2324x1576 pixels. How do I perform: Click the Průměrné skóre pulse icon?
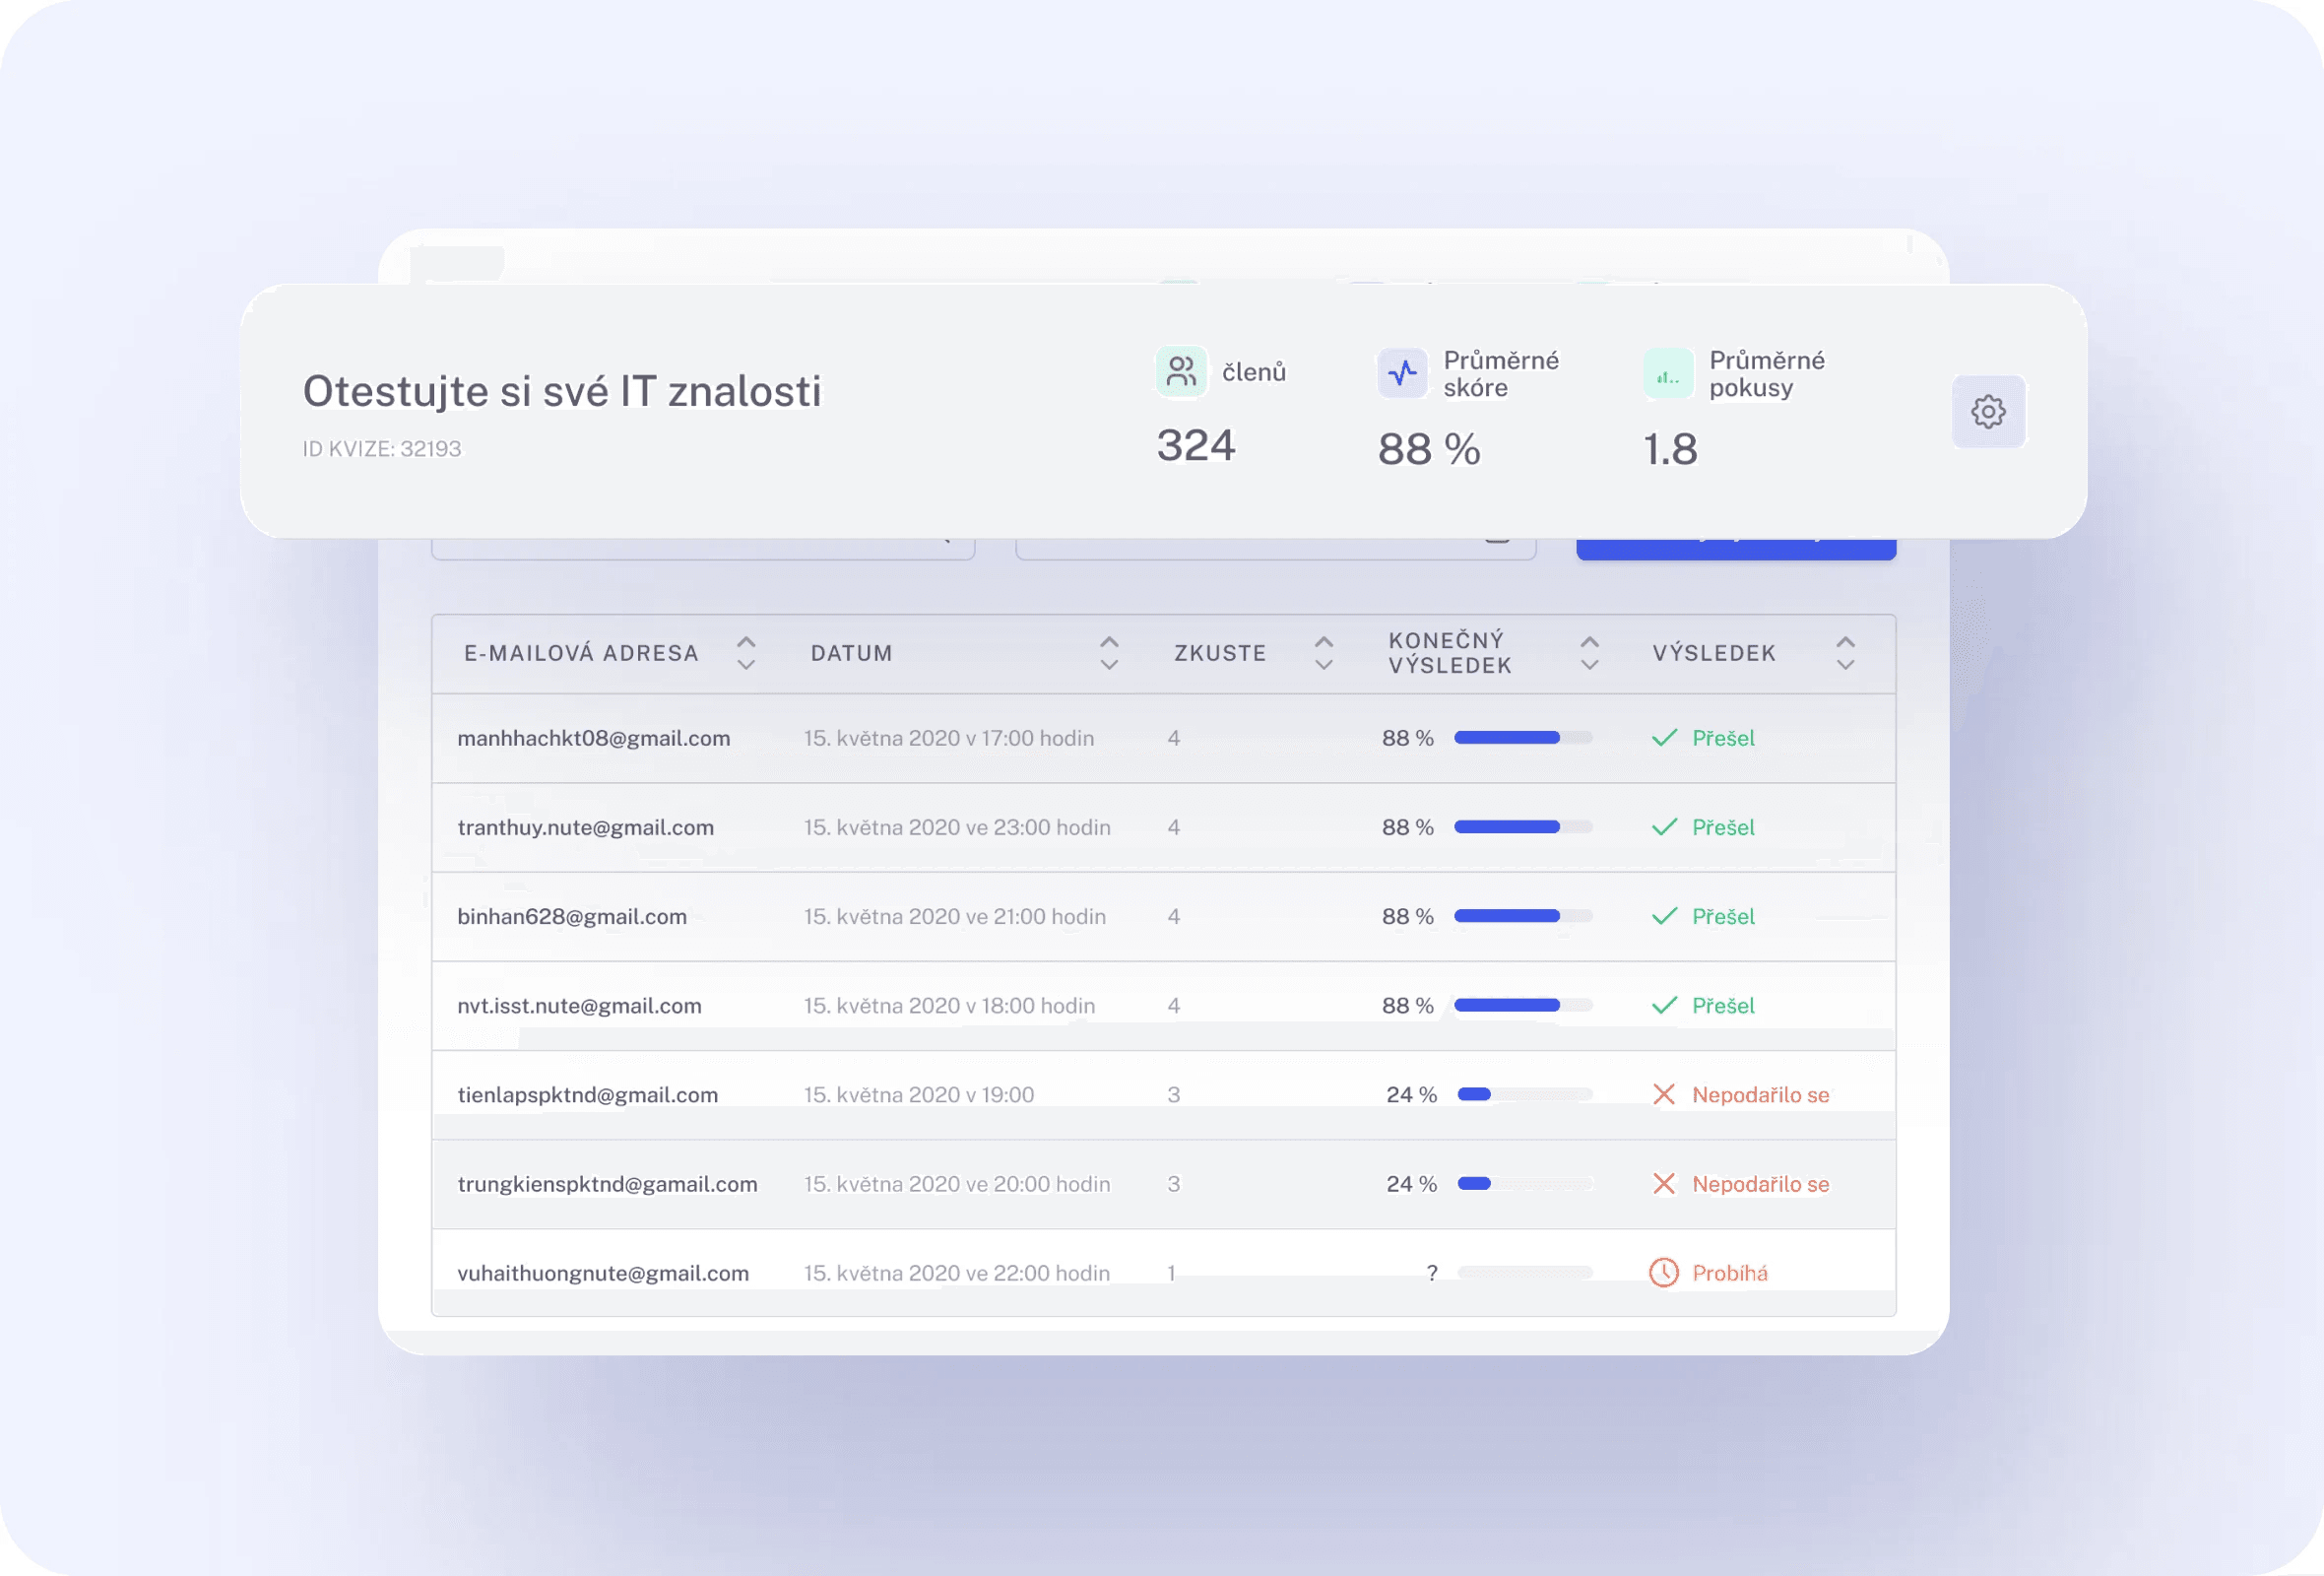pos(1402,373)
